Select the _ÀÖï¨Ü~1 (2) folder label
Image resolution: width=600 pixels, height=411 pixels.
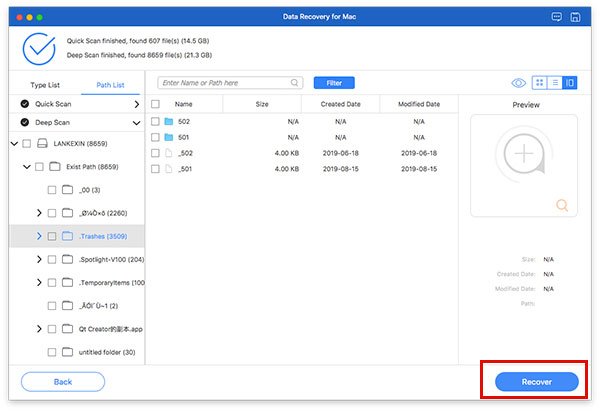(x=98, y=306)
